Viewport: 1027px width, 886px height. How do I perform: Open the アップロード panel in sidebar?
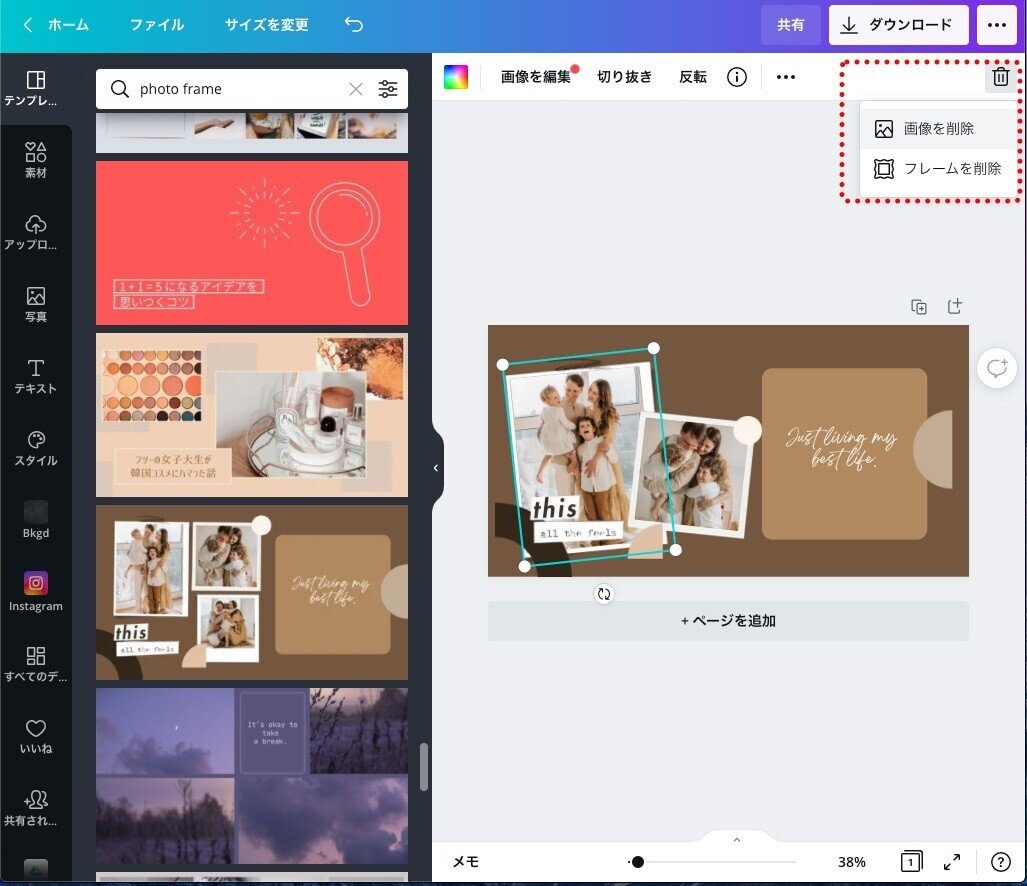pos(35,230)
